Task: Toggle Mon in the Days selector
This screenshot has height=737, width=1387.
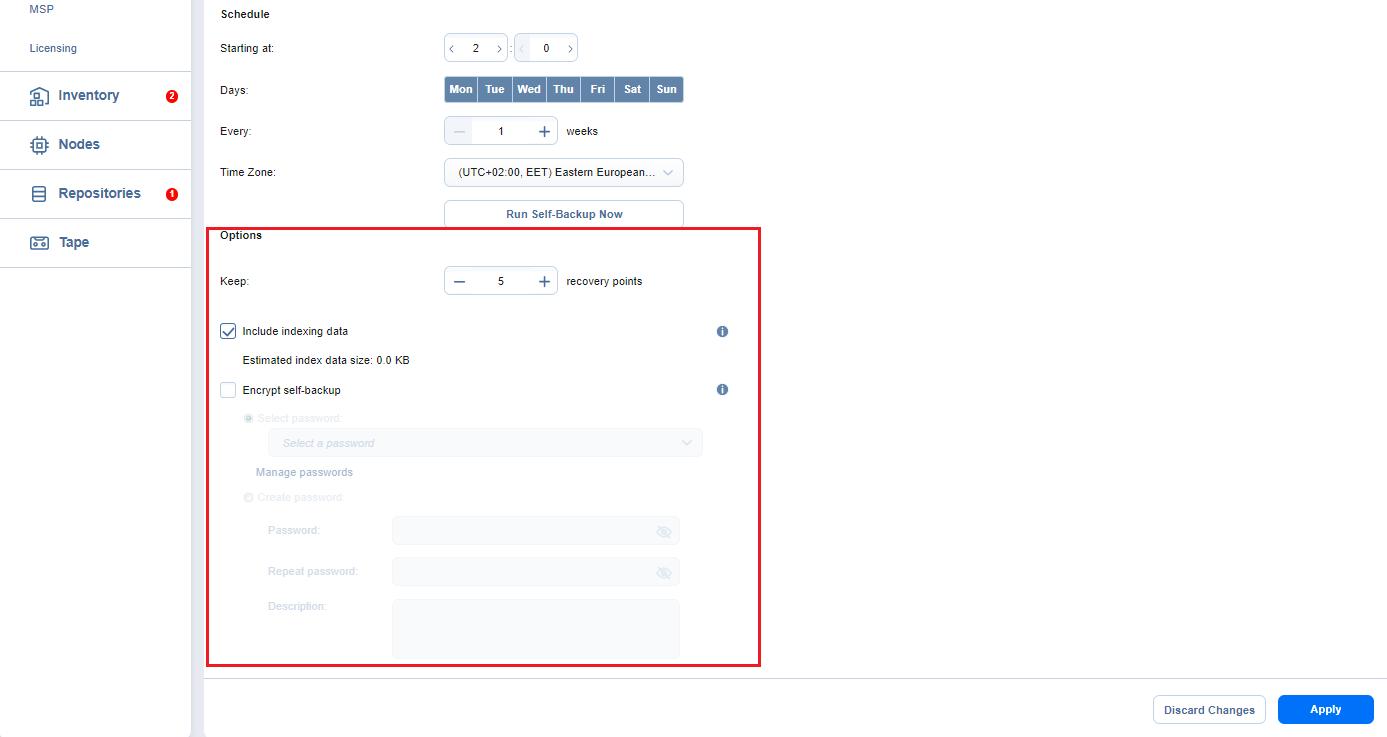Action: [x=461, y=89]
